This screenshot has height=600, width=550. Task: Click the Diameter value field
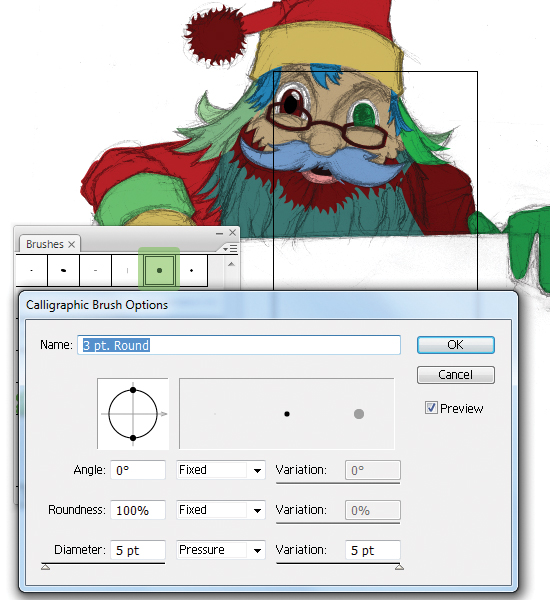tap(138, 550)
